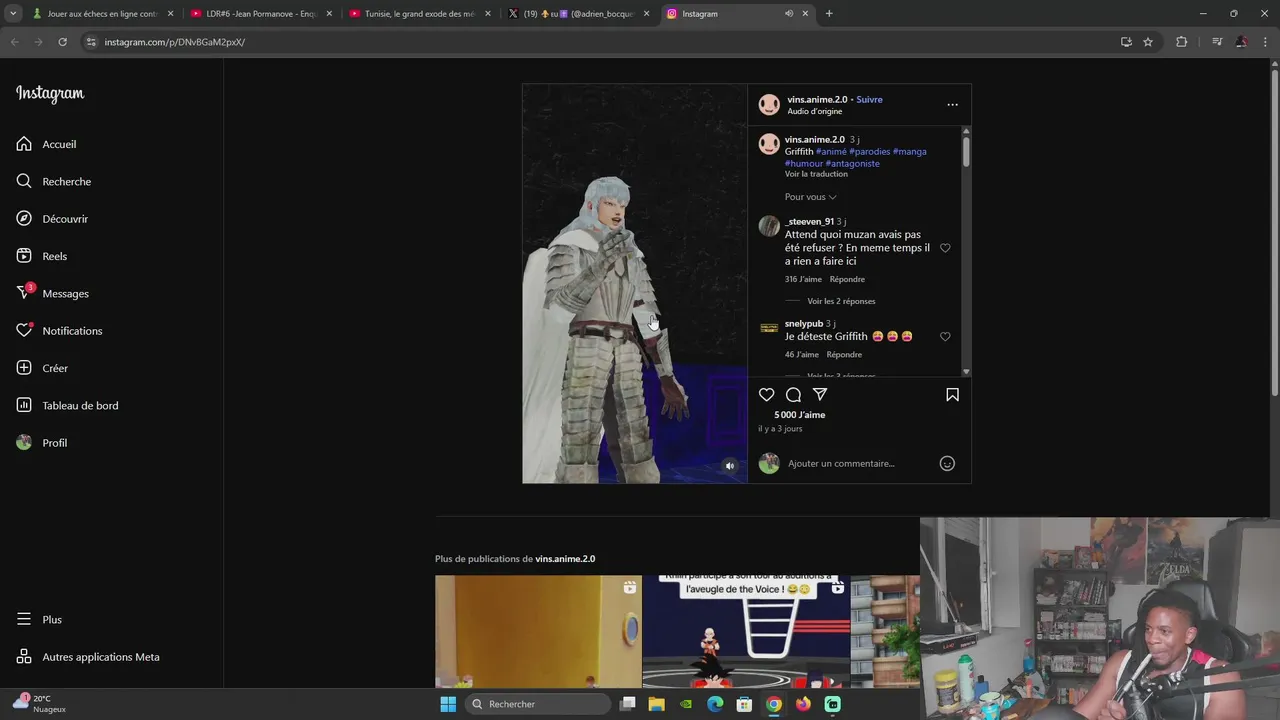Open the yellow thumbnail post

click(x=538, y=631)
